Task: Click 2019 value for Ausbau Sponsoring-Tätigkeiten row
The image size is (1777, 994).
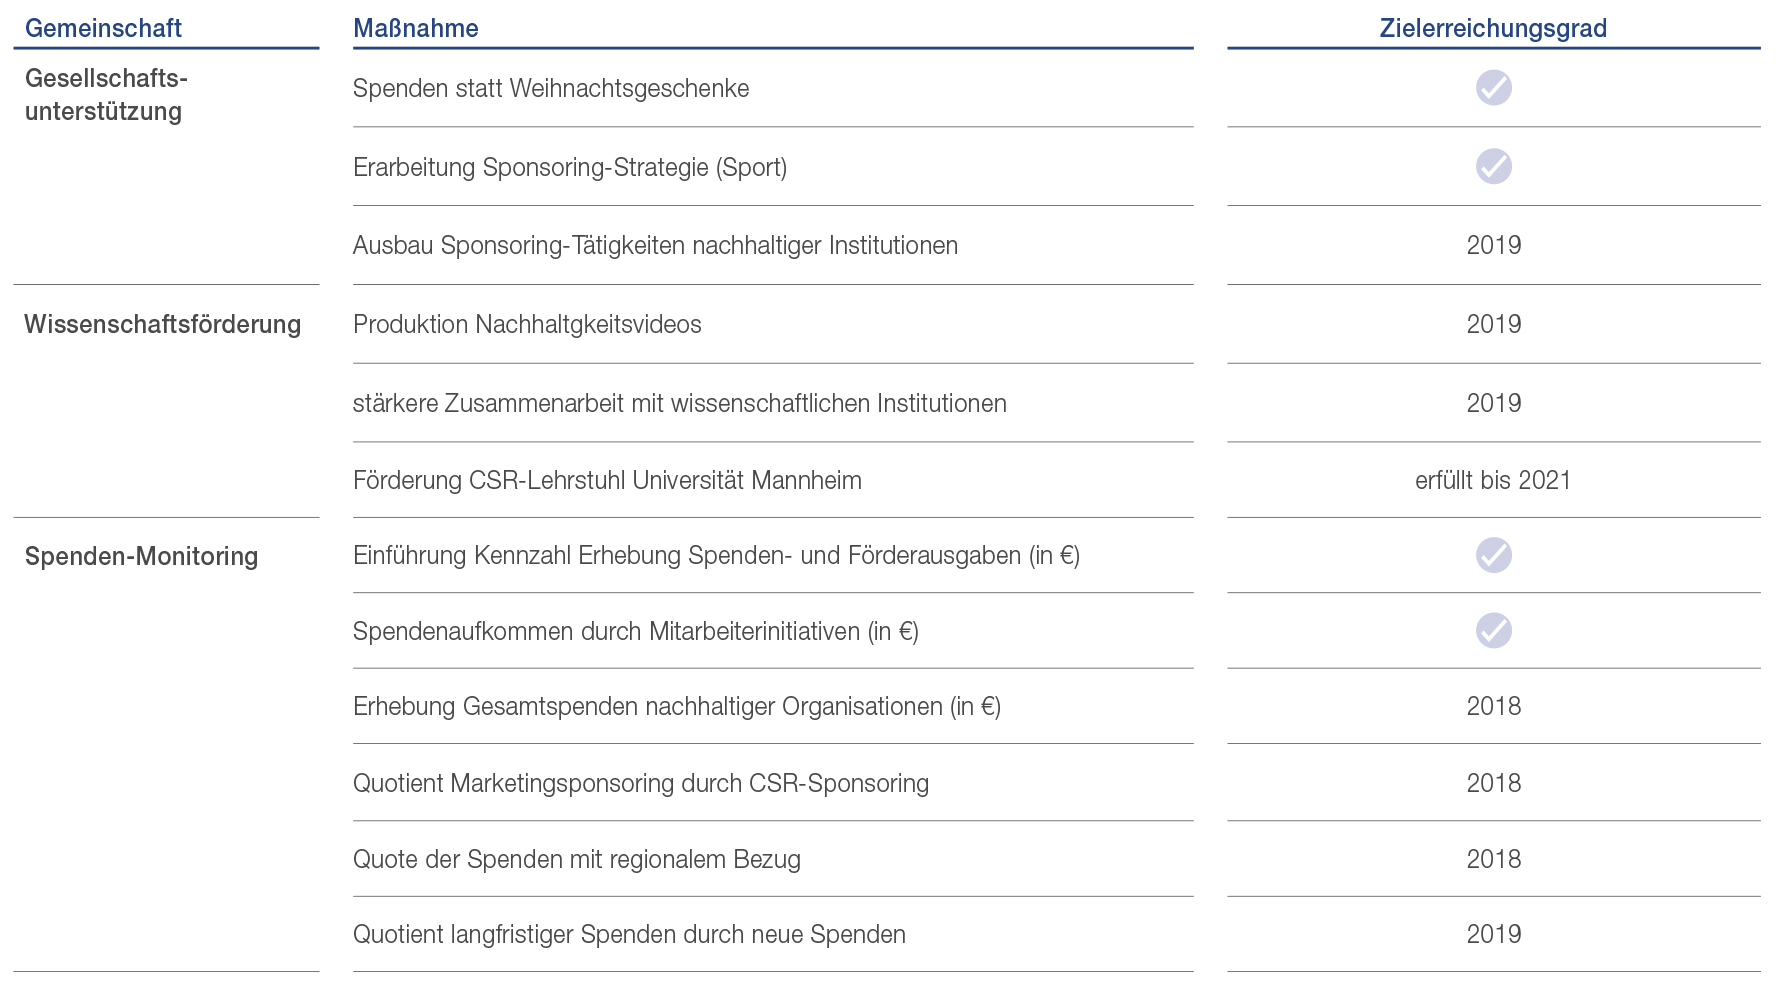Action: (x=1493, y=245)
